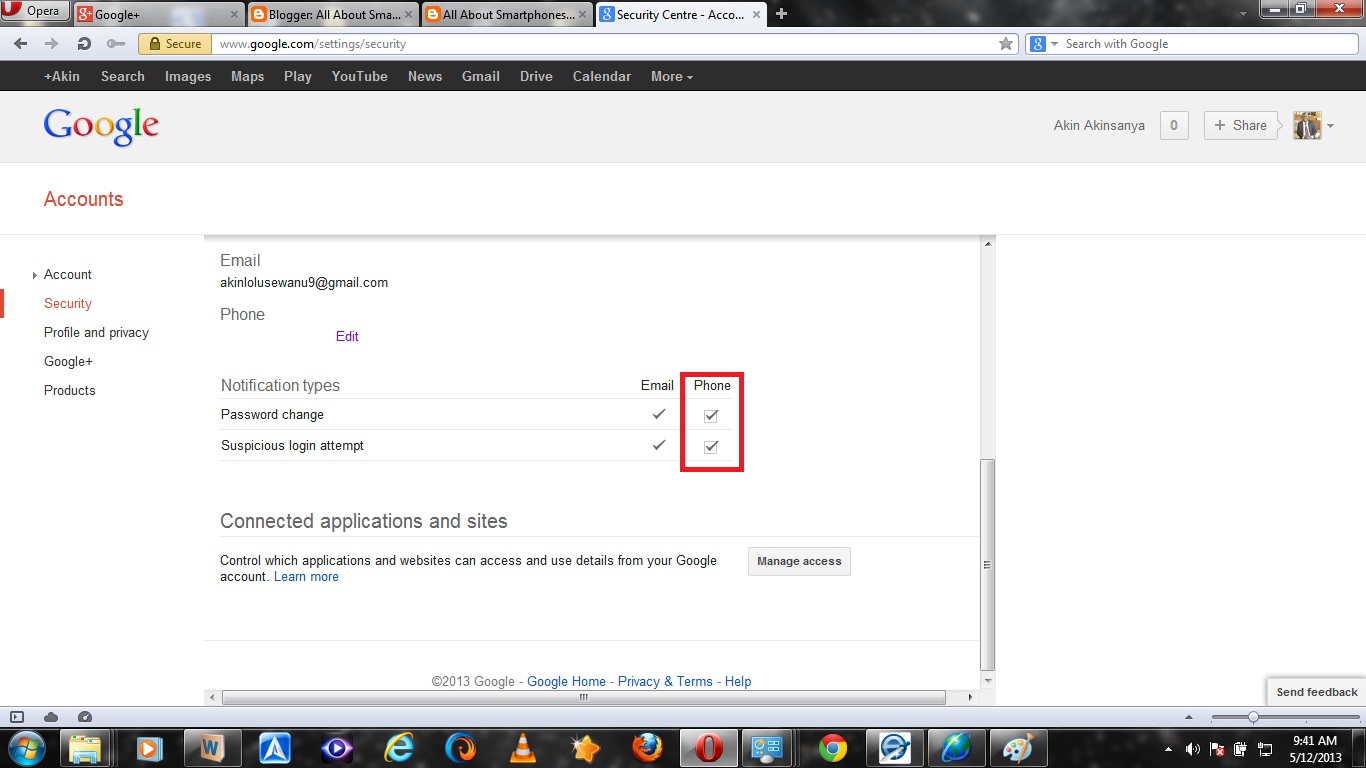Image resolution: width=1366 pixels, height=768 pixels.
Task: Open the Opera main menu button
Action: point(35,11)
